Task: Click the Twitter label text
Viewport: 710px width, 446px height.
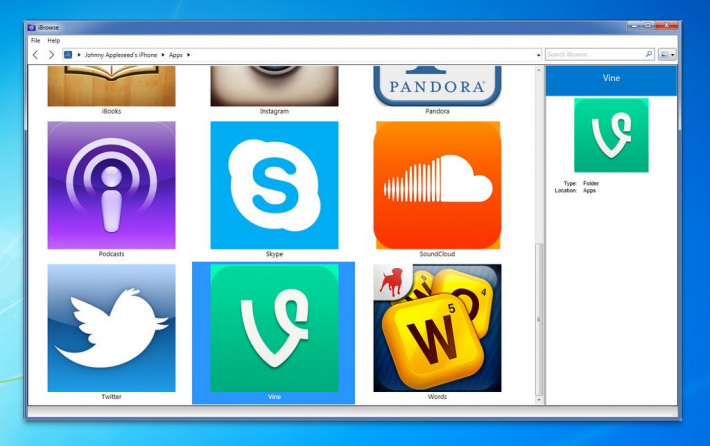Action: (111, 397)
